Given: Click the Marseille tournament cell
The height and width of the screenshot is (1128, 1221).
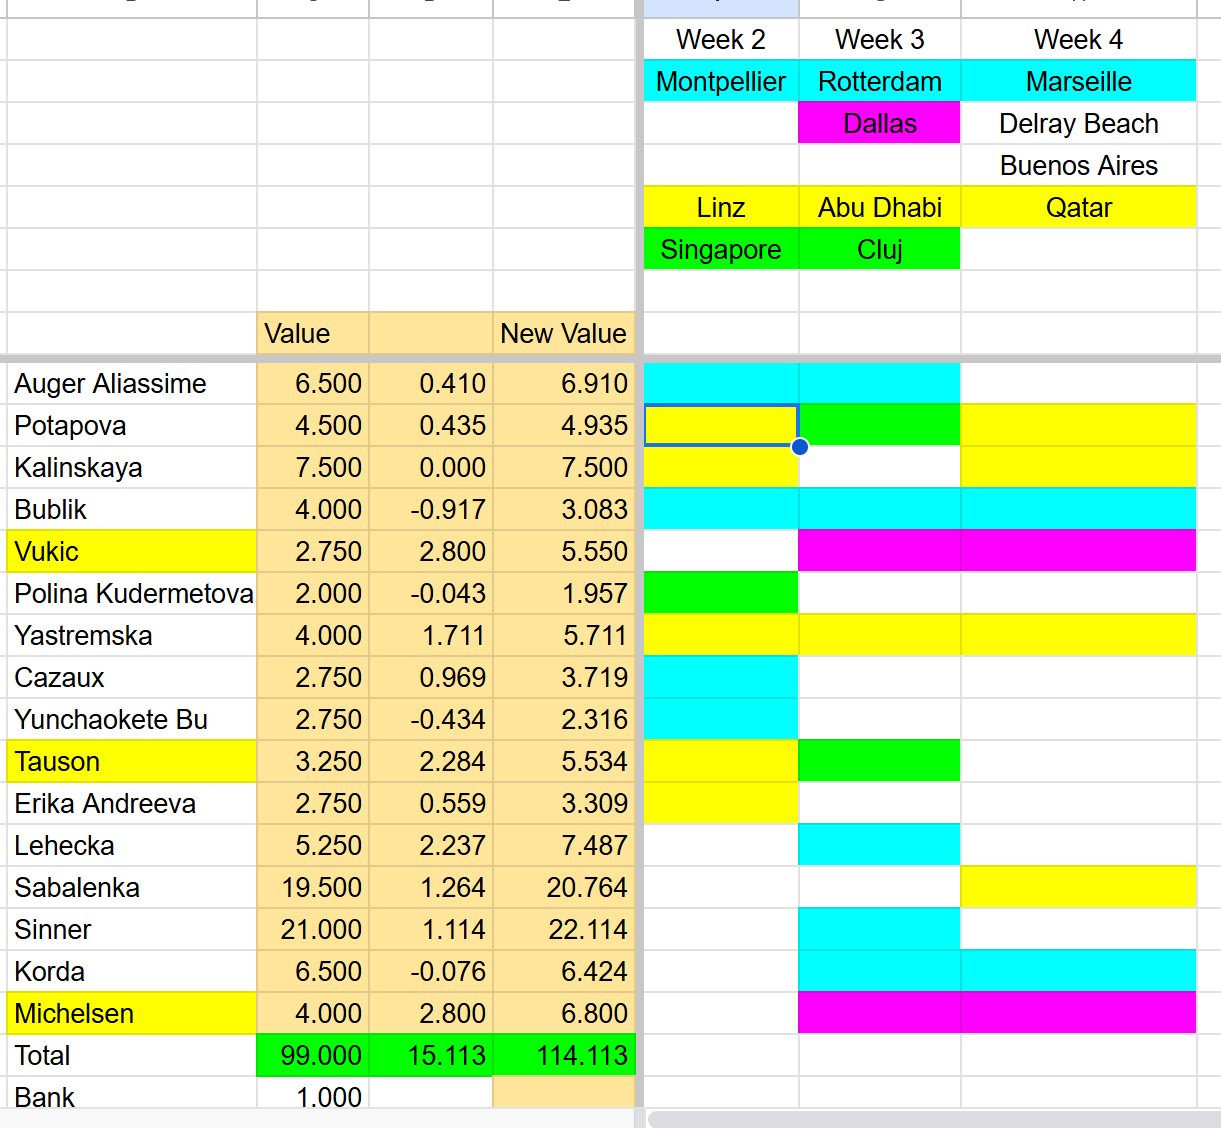Looking at the screenshot, I should (1079, 82).
